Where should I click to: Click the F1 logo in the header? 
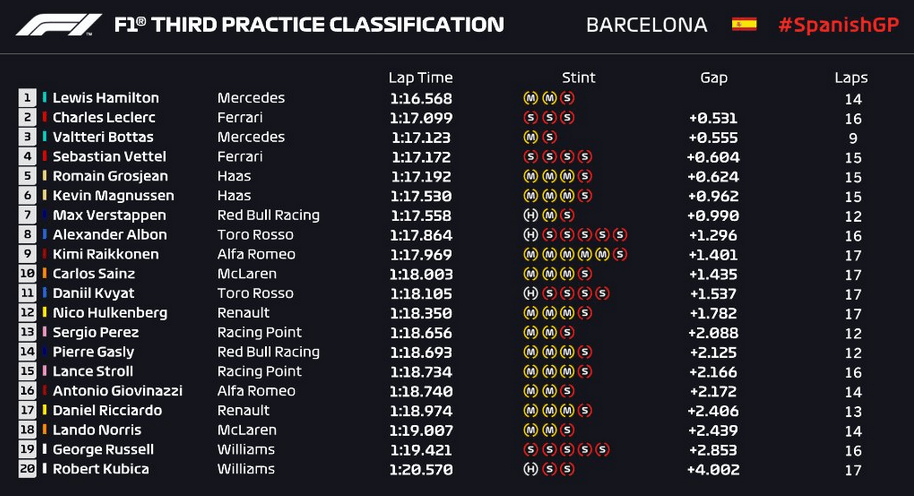tap(58, 25)
